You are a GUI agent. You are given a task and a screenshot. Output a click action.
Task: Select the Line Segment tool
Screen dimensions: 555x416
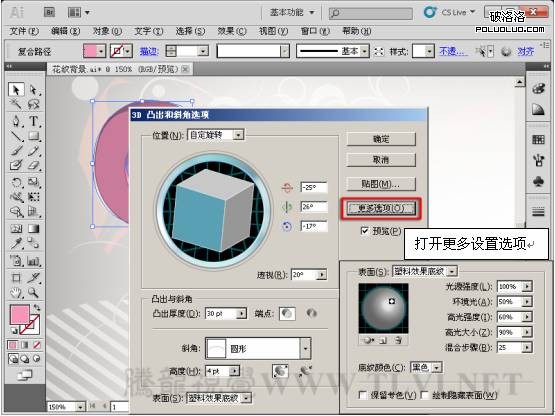tap(16, 136)
